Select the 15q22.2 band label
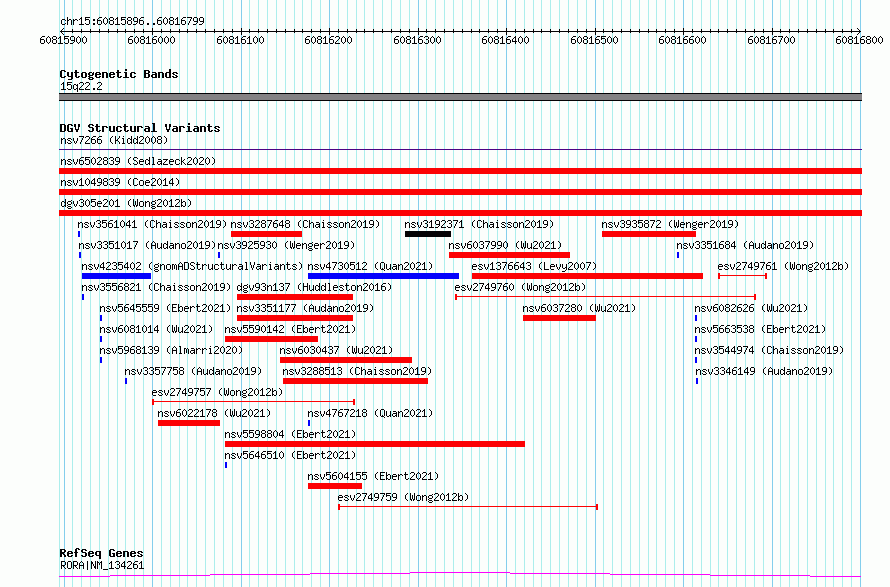The image size is (890, 587). pos(81,86)
